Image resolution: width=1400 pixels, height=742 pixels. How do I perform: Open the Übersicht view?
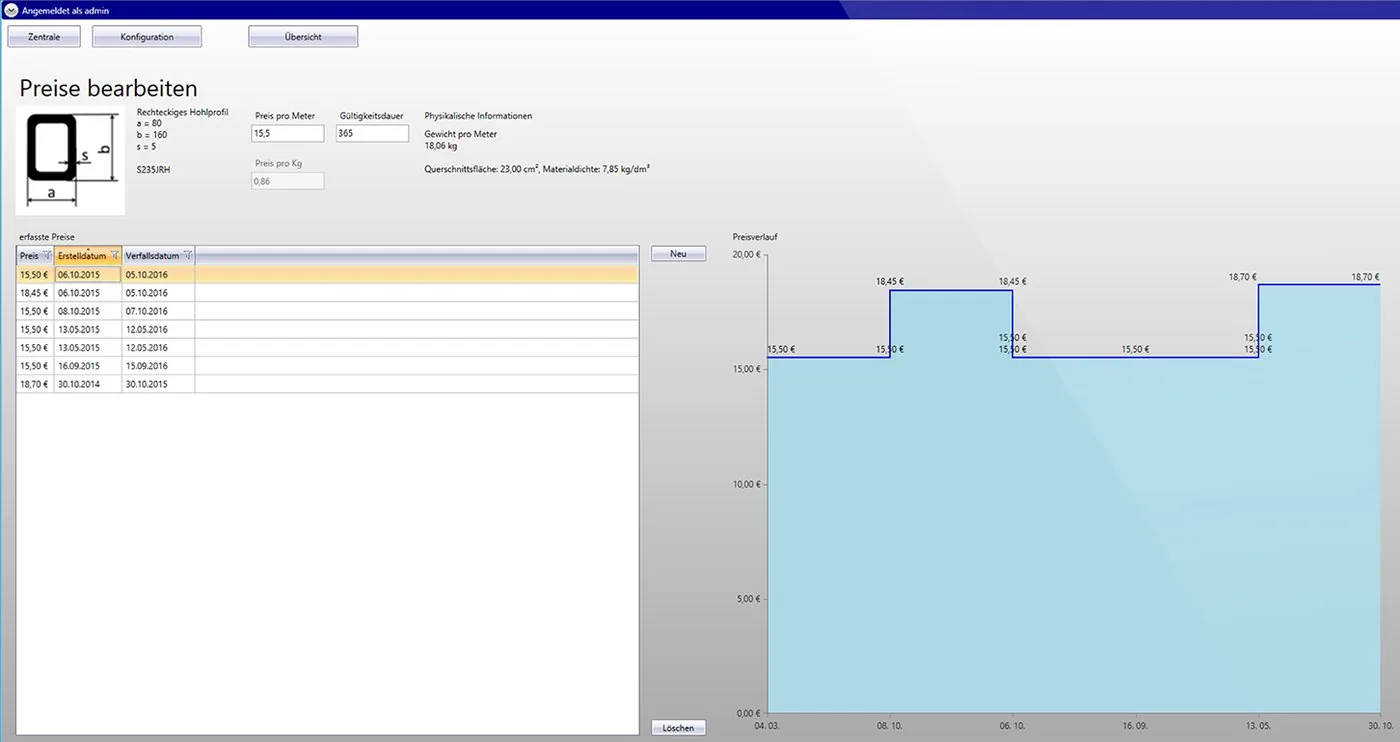(x=303, y=37)
